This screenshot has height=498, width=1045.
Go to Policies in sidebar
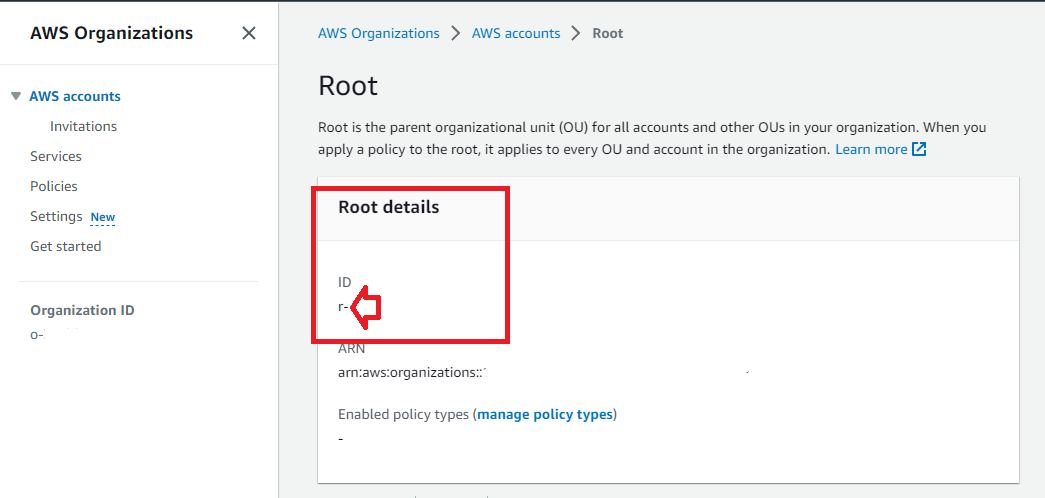pyautogui.click(x=54, y=186)
